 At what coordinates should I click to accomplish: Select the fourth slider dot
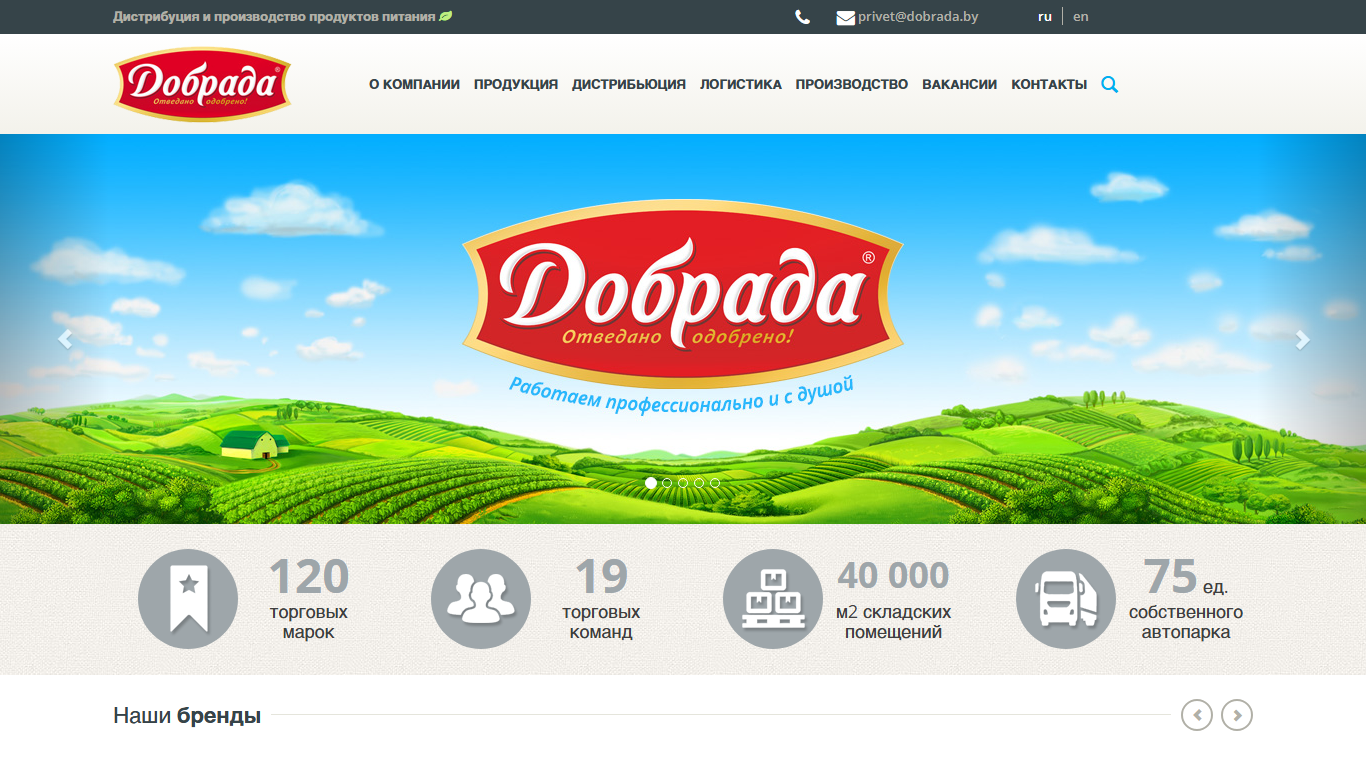click(x=699, y=483)
